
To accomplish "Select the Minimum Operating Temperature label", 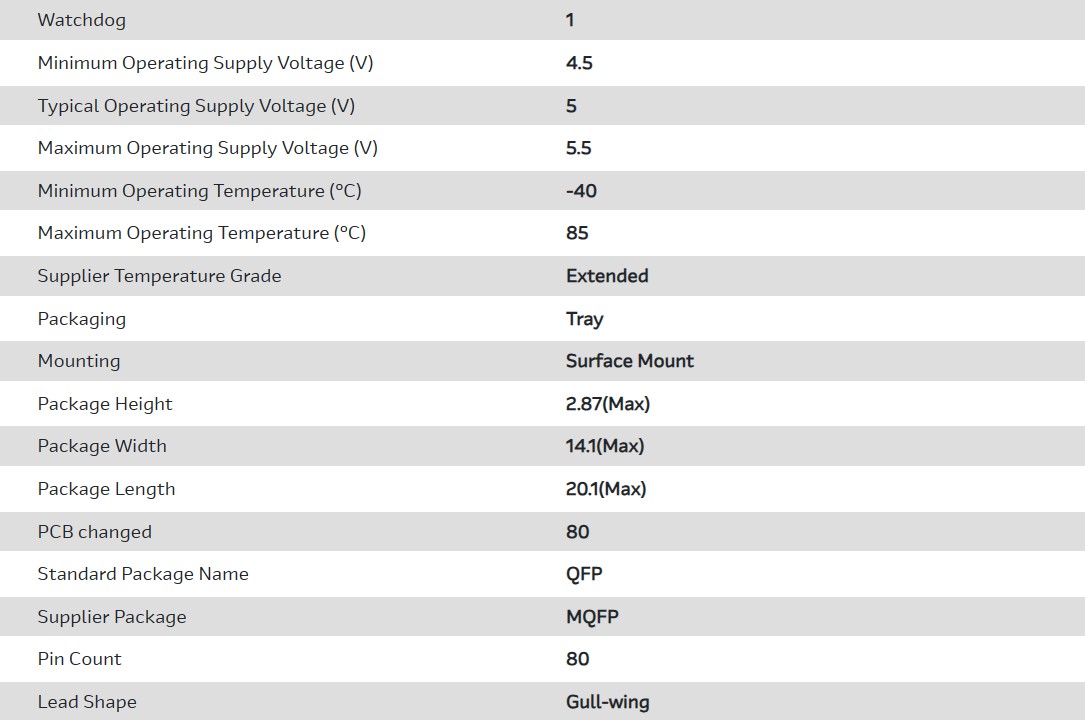I will click(x=200, y=191).
